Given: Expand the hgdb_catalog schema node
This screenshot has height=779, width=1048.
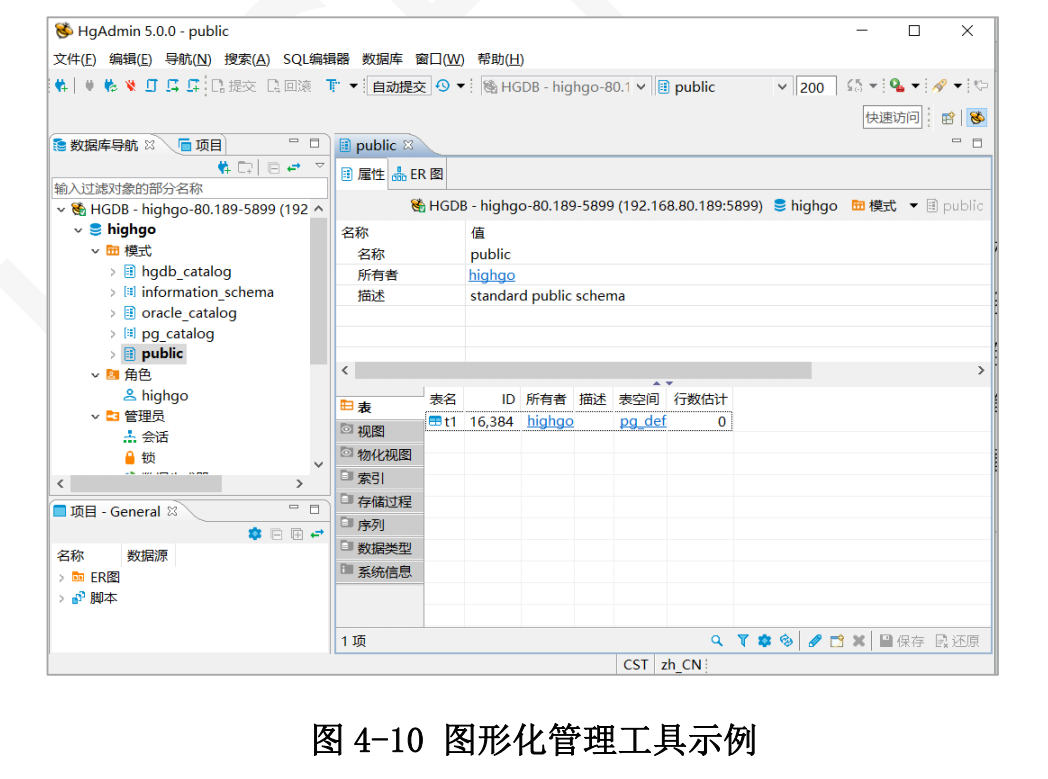Looking at the screenshot, I should point(113,272).
